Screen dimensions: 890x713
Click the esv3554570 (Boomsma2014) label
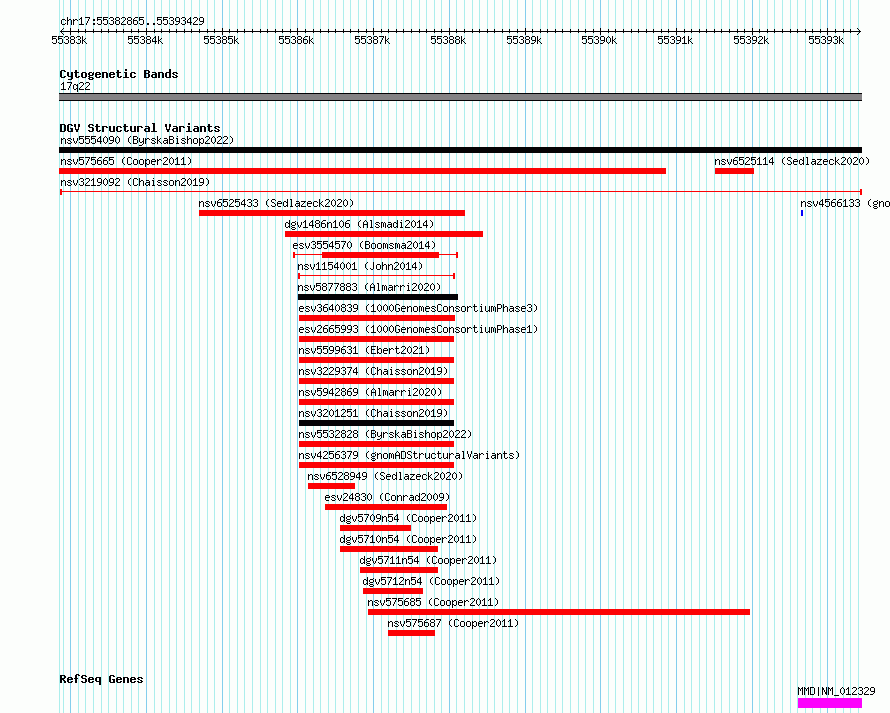coord(364,245)
